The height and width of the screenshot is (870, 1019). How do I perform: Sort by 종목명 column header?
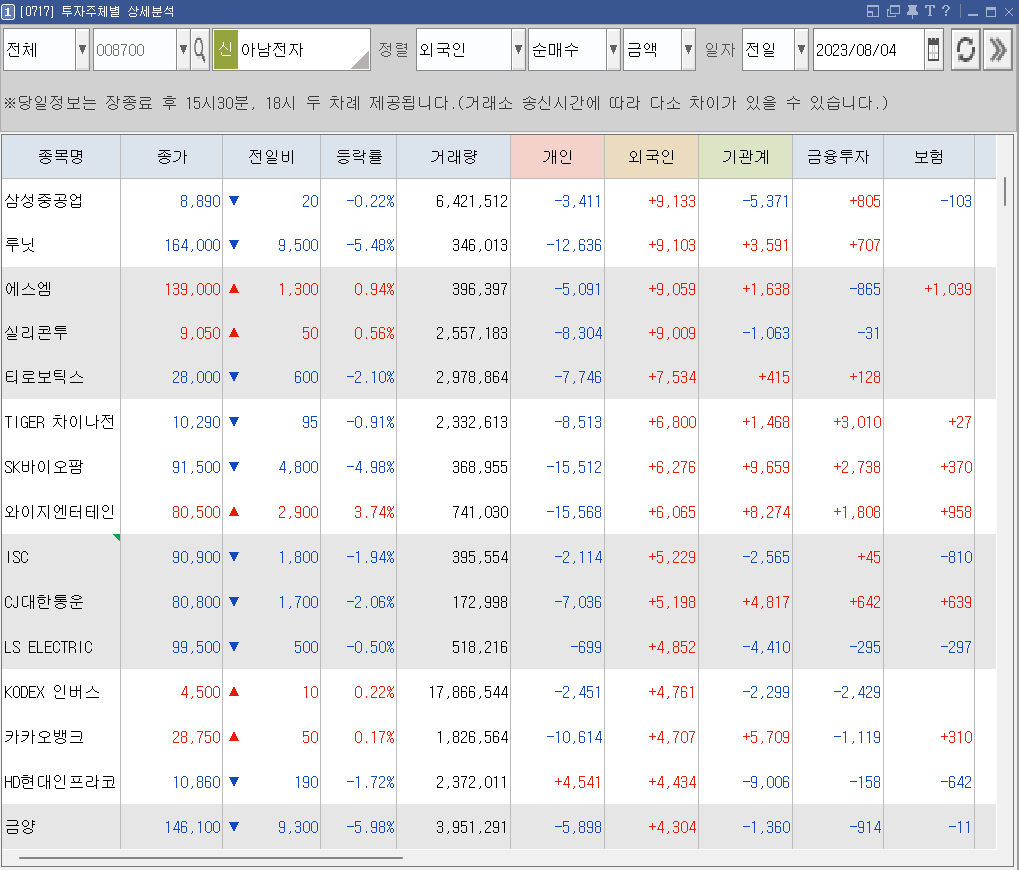tap(61, 157)
